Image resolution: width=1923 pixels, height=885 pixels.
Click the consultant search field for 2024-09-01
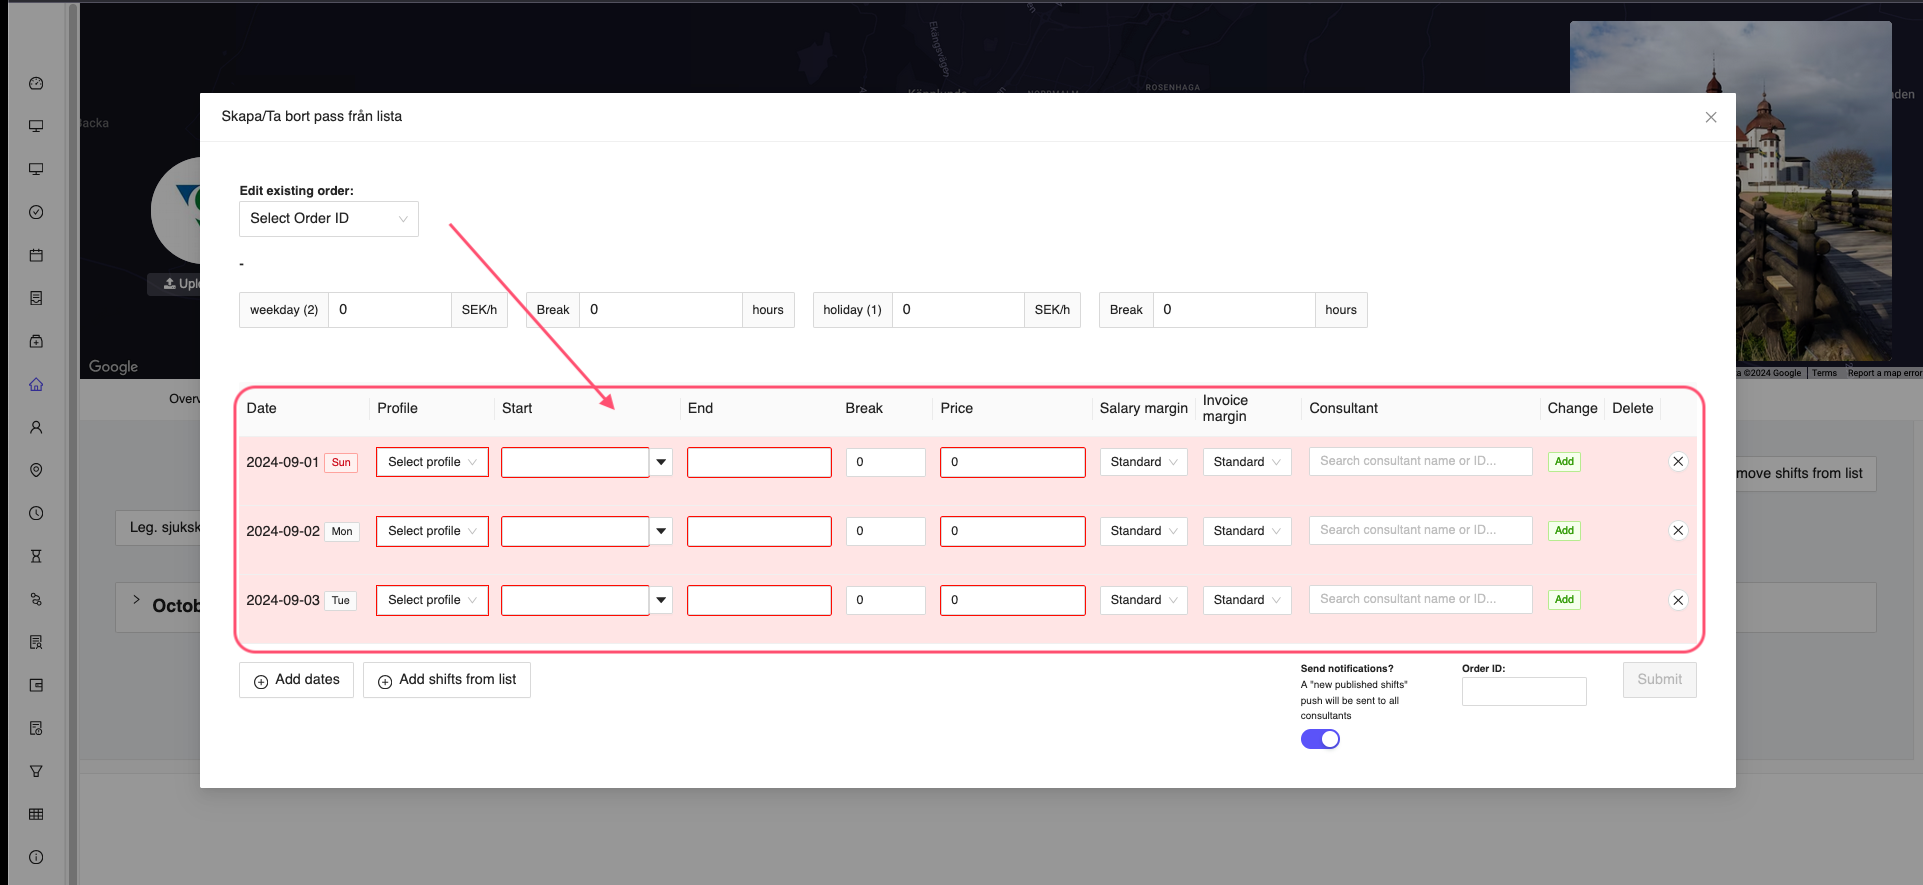(1419, 461)
